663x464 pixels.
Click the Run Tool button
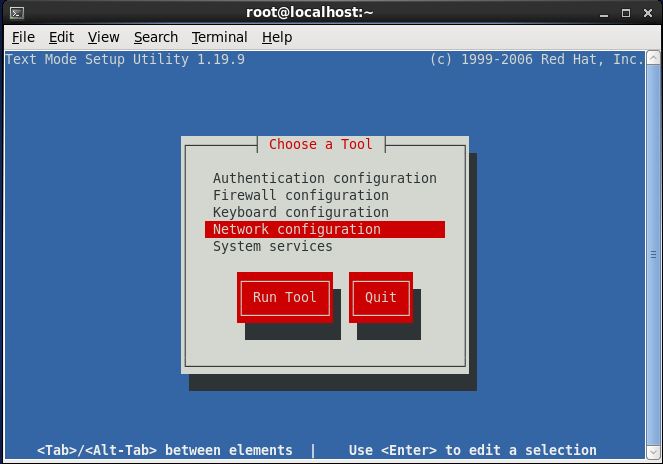(x=285, y=297)
